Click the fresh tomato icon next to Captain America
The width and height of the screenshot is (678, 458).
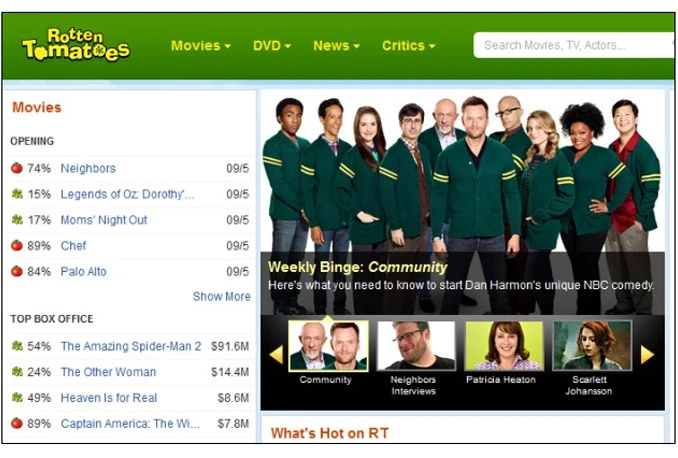coord(17,423)
